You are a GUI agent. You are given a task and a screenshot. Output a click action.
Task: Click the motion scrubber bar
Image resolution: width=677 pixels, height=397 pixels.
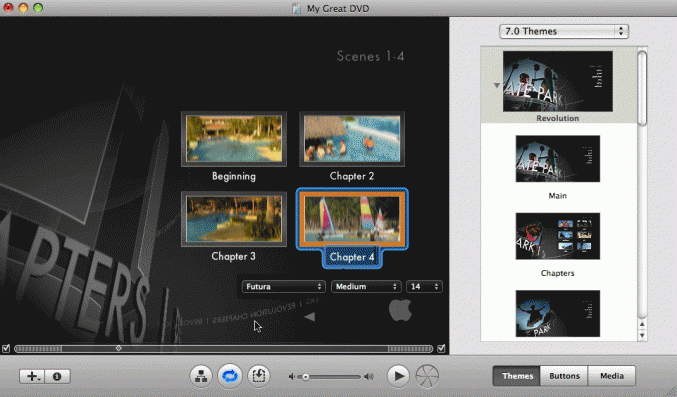click(x=223, y=349)
